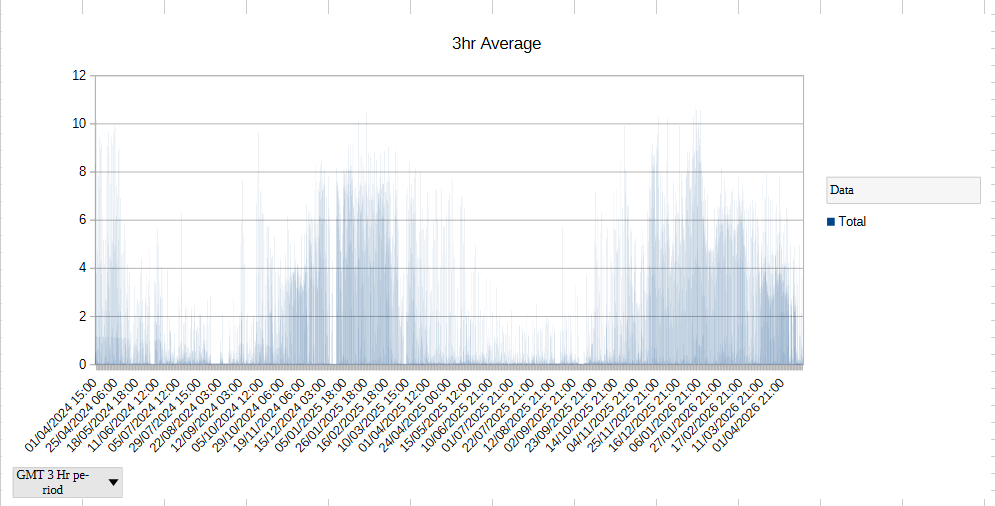This screenshot has height=506, width=995.
Task: Click the 01/04/2026 21:00 X-axis label
Action: click(753, 412)
